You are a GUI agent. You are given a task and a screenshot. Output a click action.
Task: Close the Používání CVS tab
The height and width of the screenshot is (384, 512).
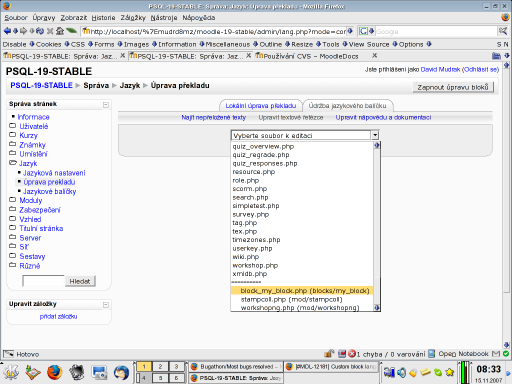coord(375,55)
